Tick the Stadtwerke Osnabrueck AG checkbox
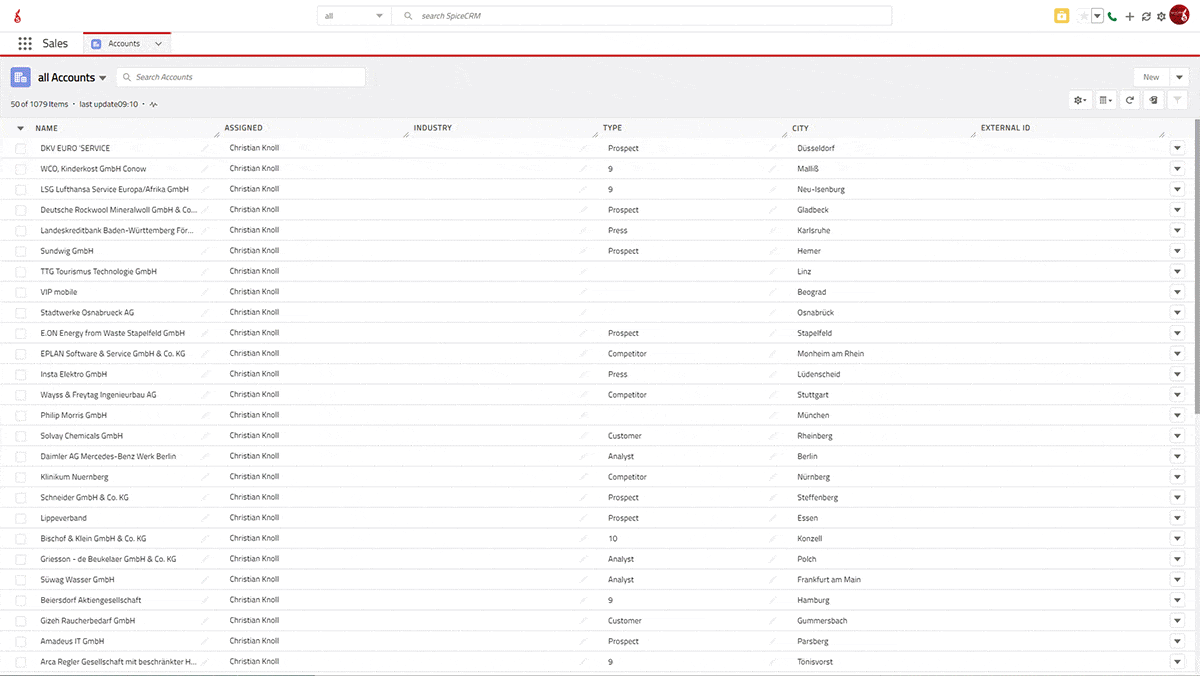This screenshot has width=1200, height=676. (20, 313)
